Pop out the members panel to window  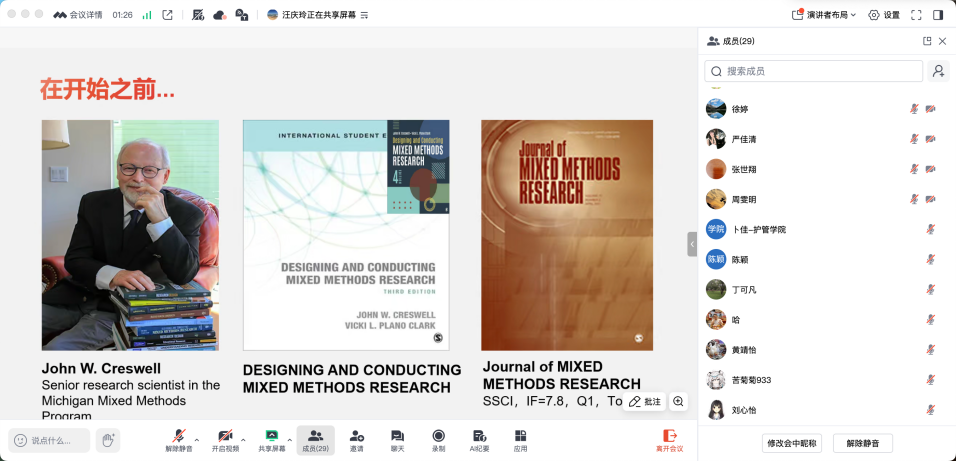pos(927,41)
